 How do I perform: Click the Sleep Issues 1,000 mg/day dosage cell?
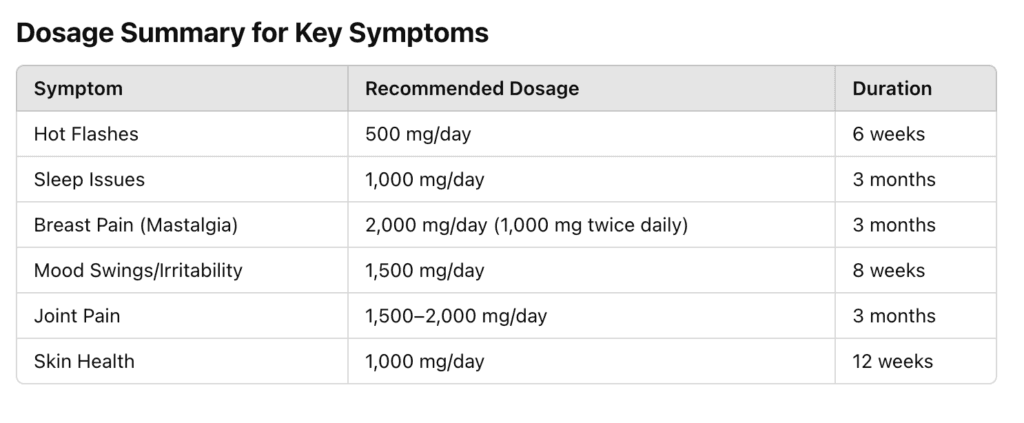(x=591, y=179)
